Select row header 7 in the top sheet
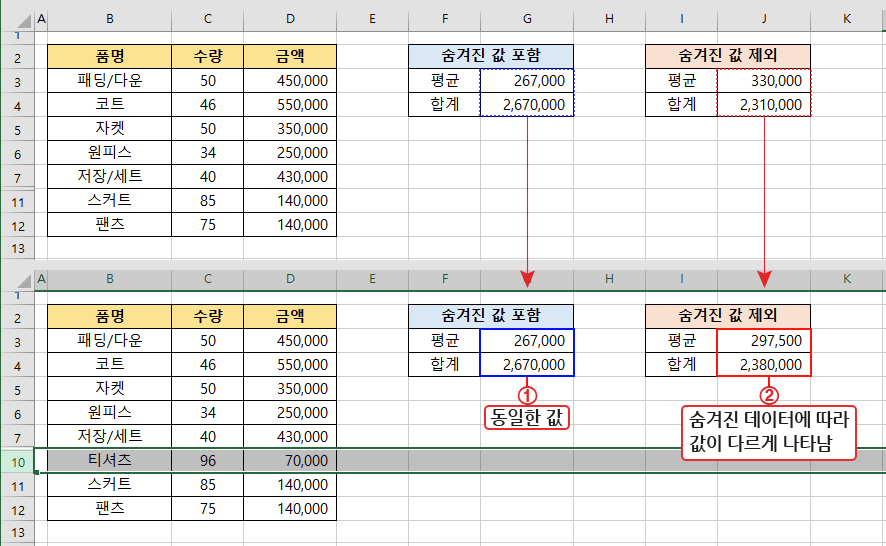The image size is (886, 546). click(18, 177)
